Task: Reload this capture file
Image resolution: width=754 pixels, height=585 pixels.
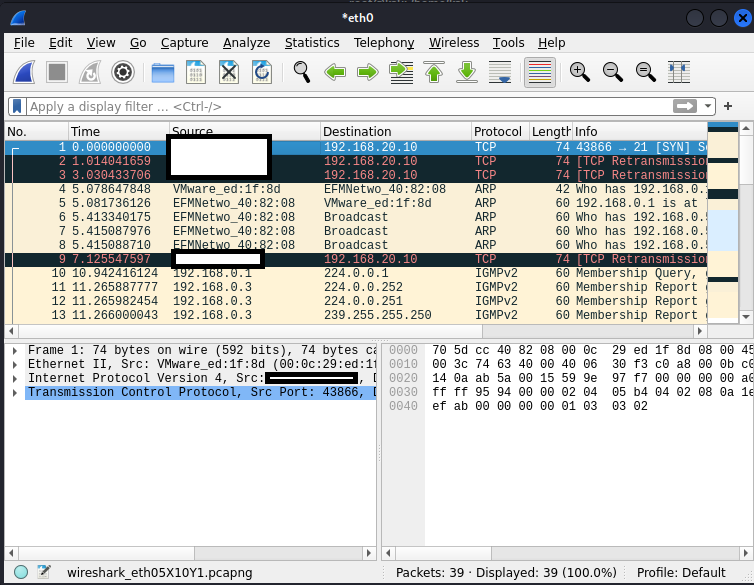Action: click(262, 73)
